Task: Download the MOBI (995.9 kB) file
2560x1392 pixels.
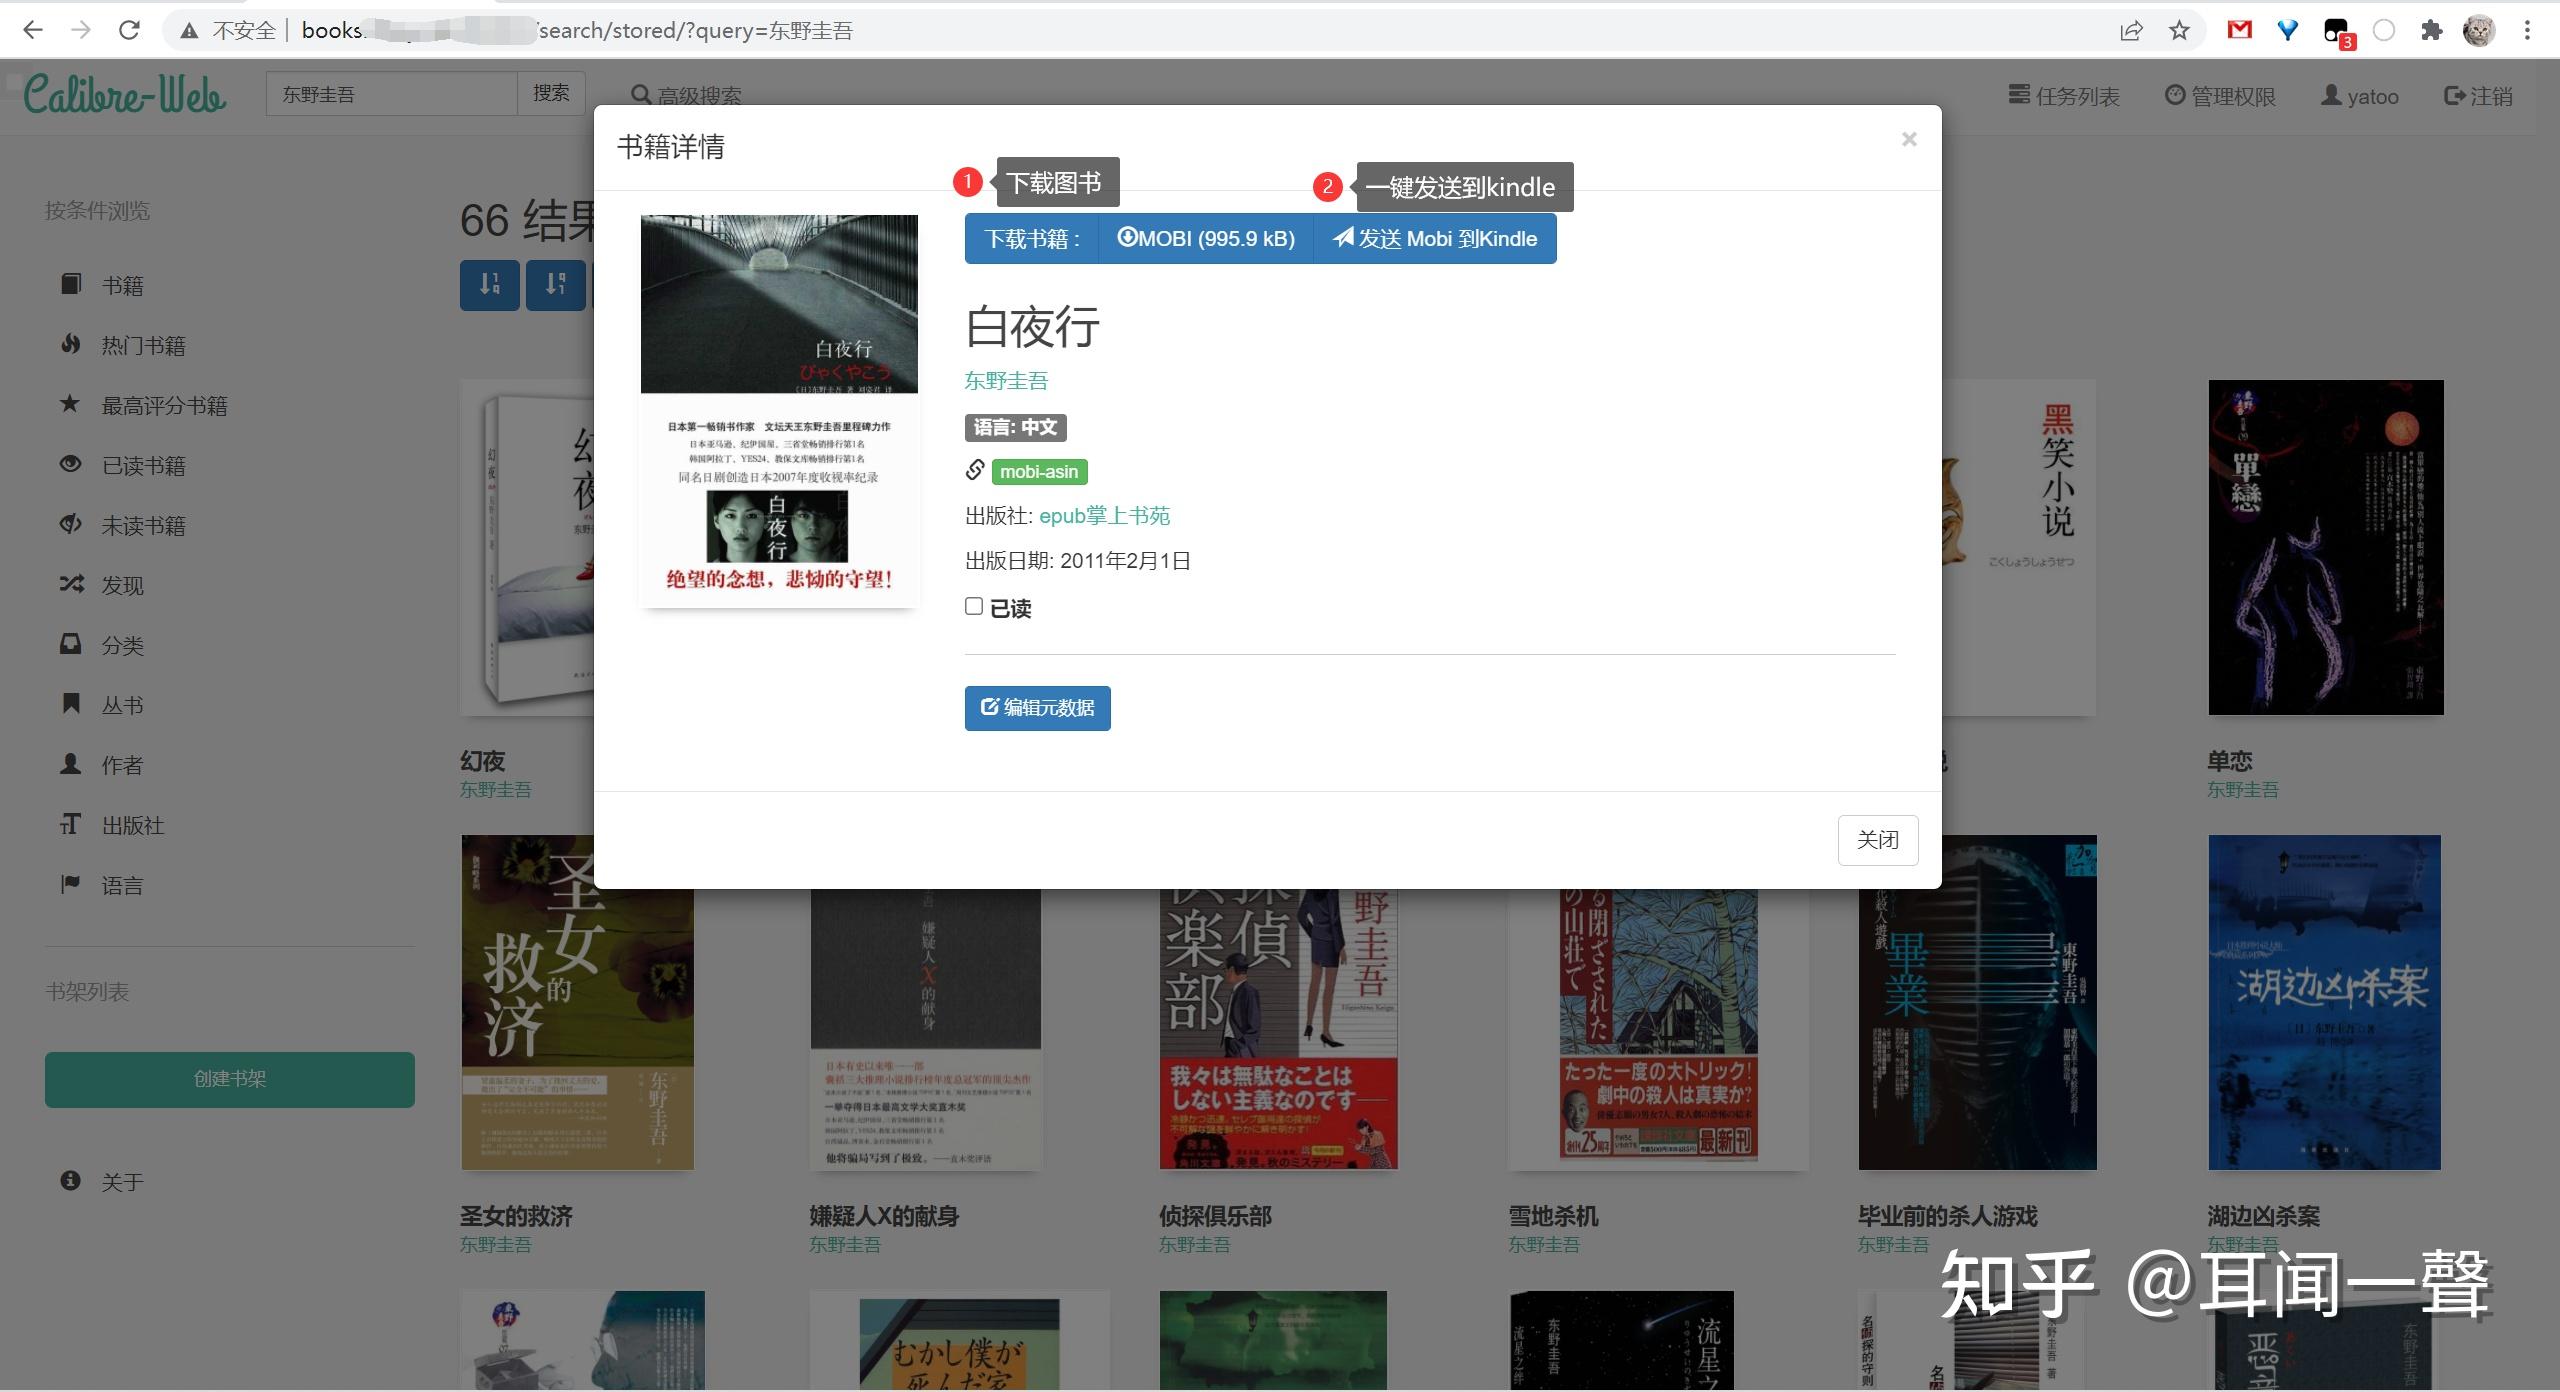Action: point(1205,238)
